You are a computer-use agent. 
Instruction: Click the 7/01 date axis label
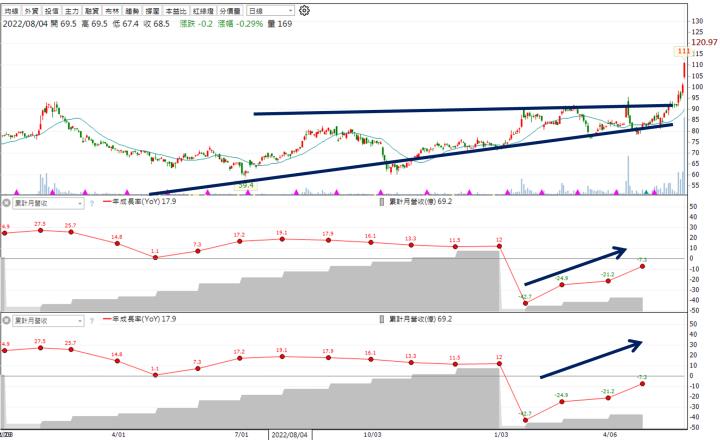click(242, 434)
